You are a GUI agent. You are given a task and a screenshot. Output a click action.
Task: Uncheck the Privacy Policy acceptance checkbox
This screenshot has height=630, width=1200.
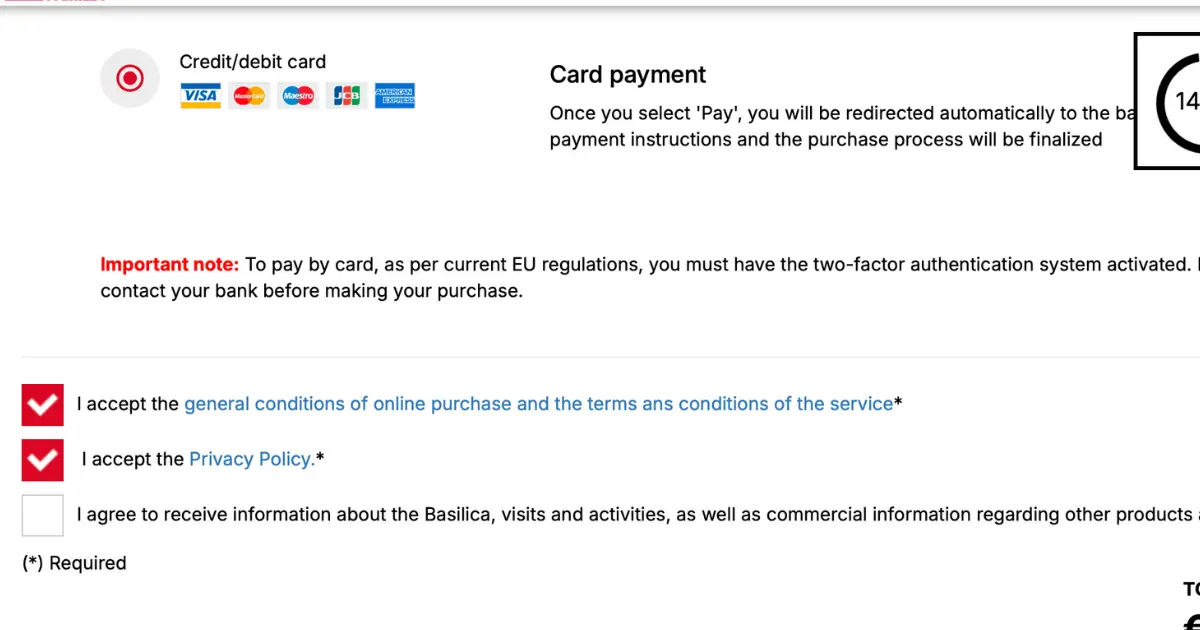point(43,460)
